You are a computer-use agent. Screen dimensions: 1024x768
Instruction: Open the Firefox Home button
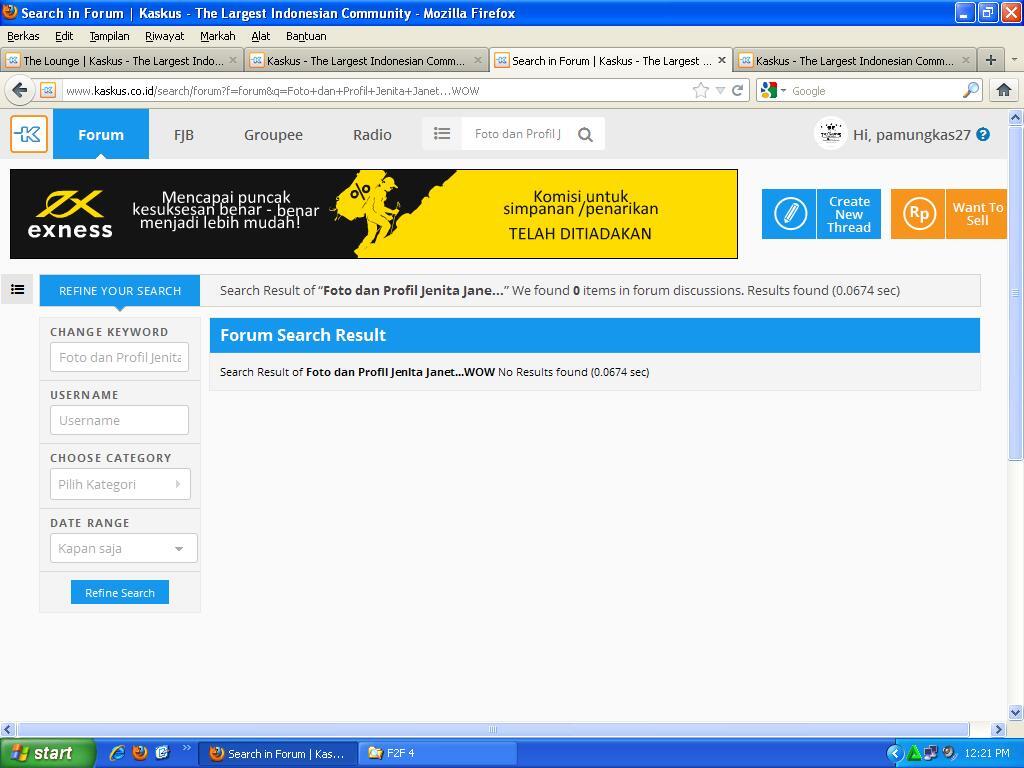[1004, 90]
